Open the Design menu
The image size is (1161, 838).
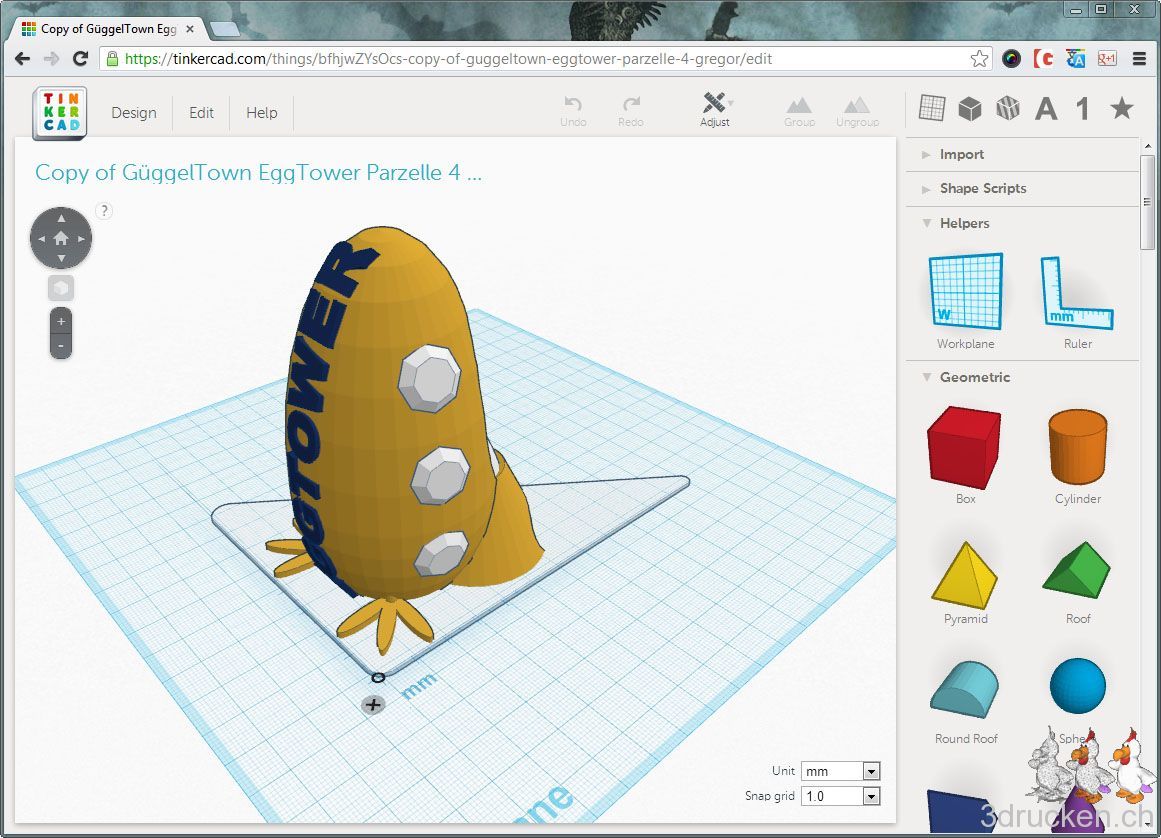(x=134, y=113)
